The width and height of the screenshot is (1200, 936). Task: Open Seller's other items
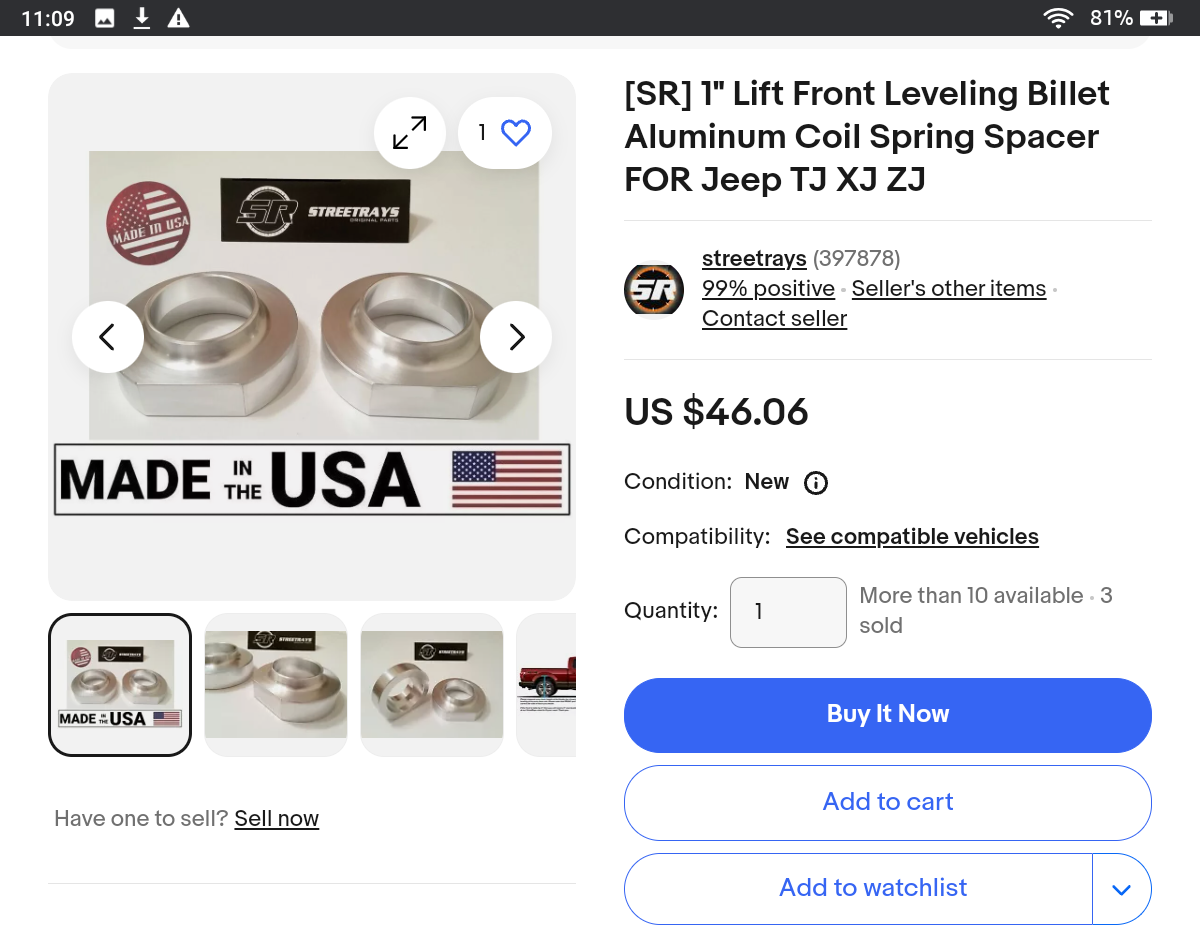949,289
